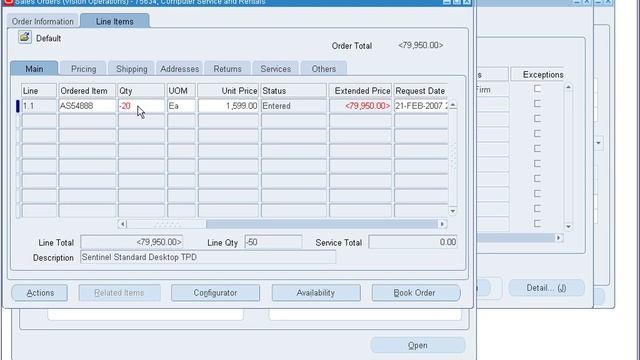
Task: Click the Detail... (J) button in the background window
Action: click(547, 288)
